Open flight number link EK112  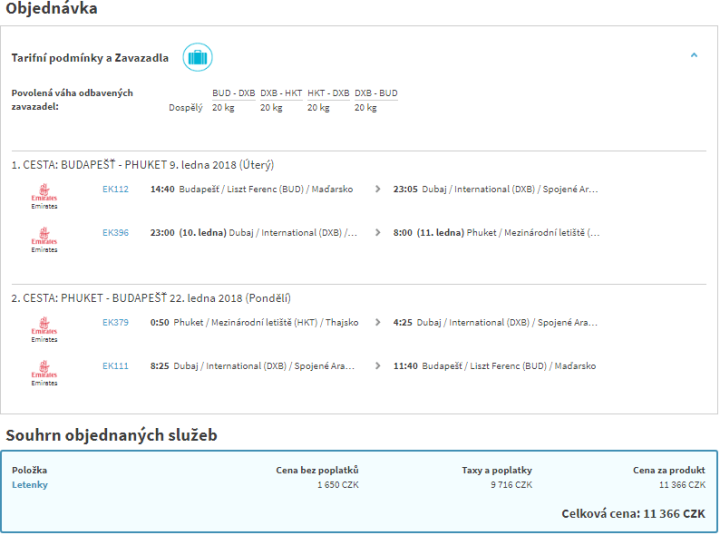115,188
